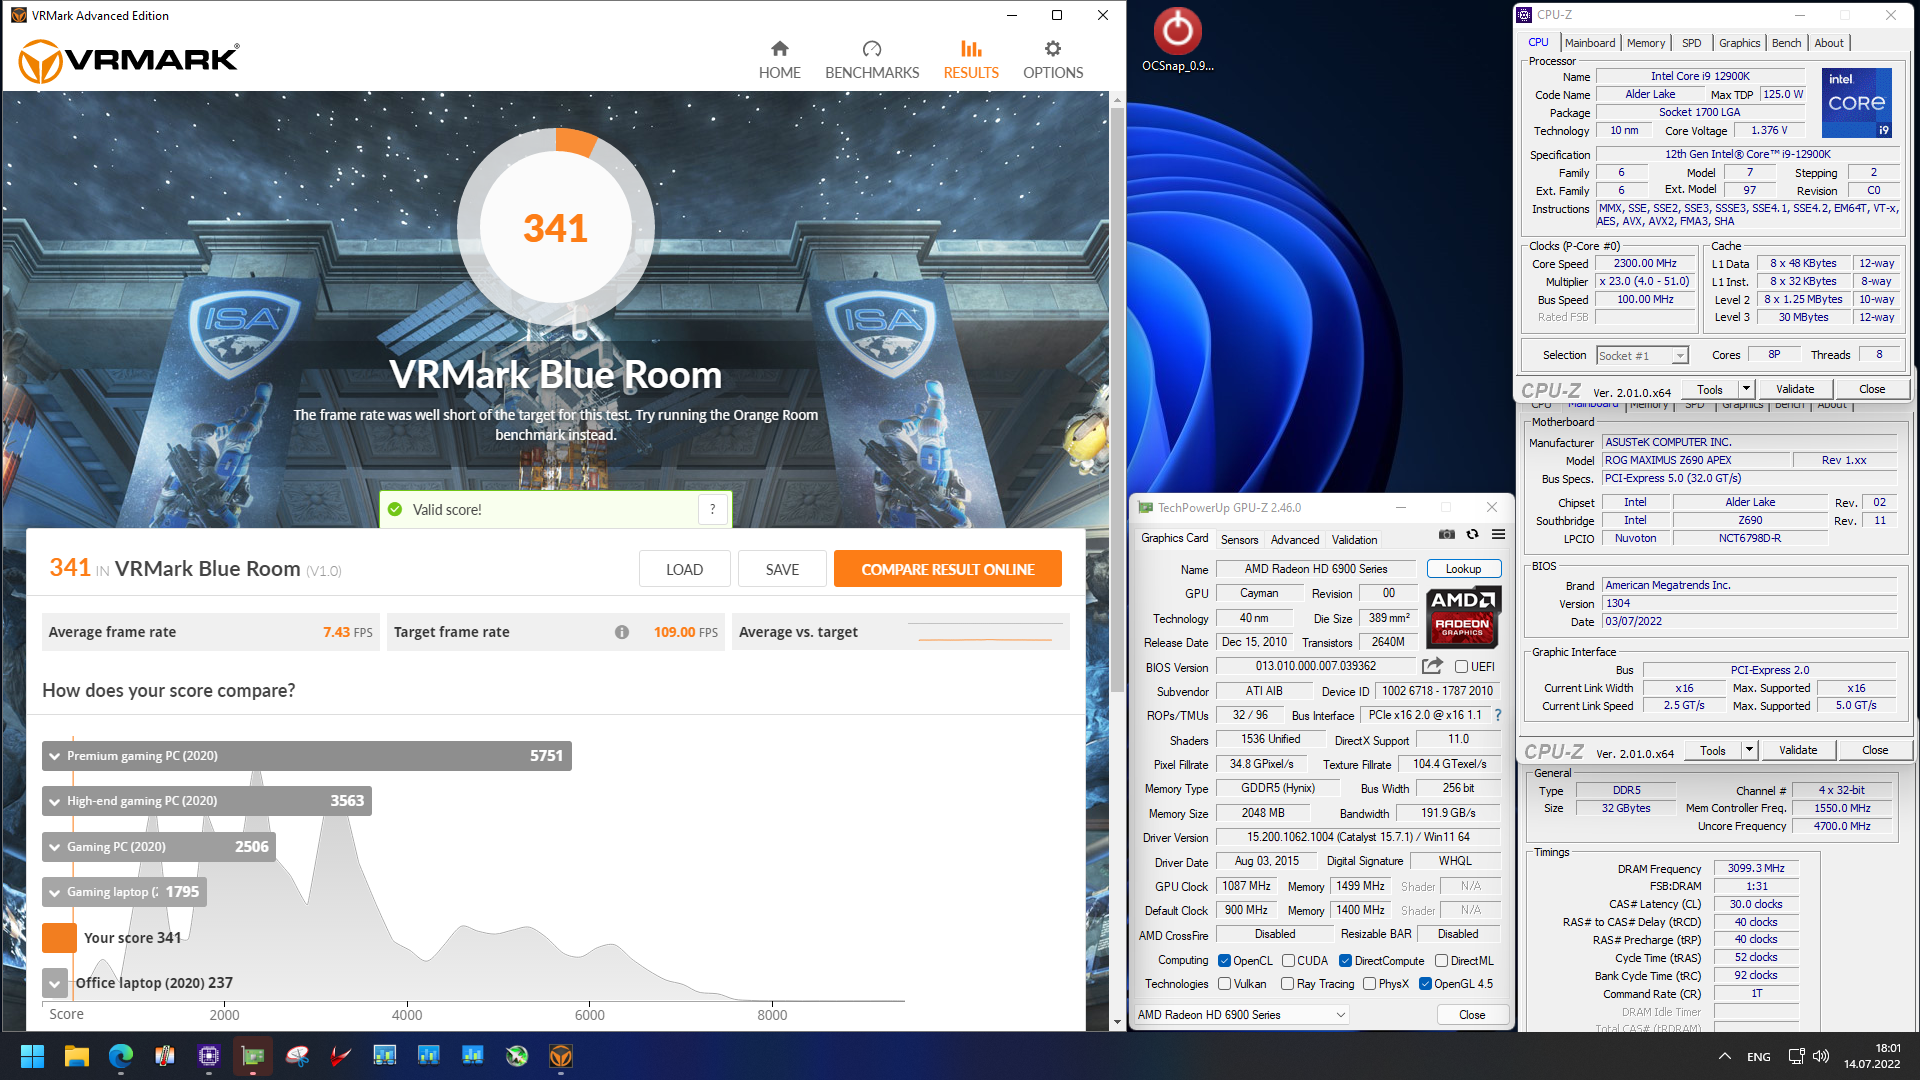Open Tools dropdown arrow in CPU-Z Mainboard window

pyautogui.click(x=1749, y=750)
